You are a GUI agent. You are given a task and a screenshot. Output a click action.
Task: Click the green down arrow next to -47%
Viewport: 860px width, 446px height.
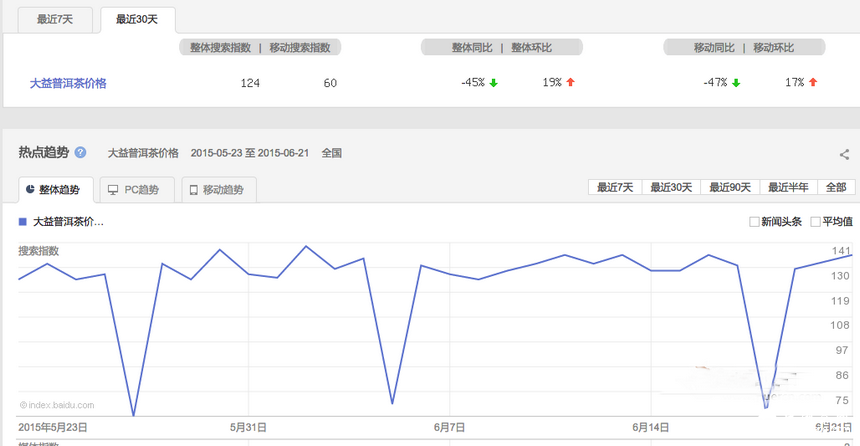click(736, 83)
